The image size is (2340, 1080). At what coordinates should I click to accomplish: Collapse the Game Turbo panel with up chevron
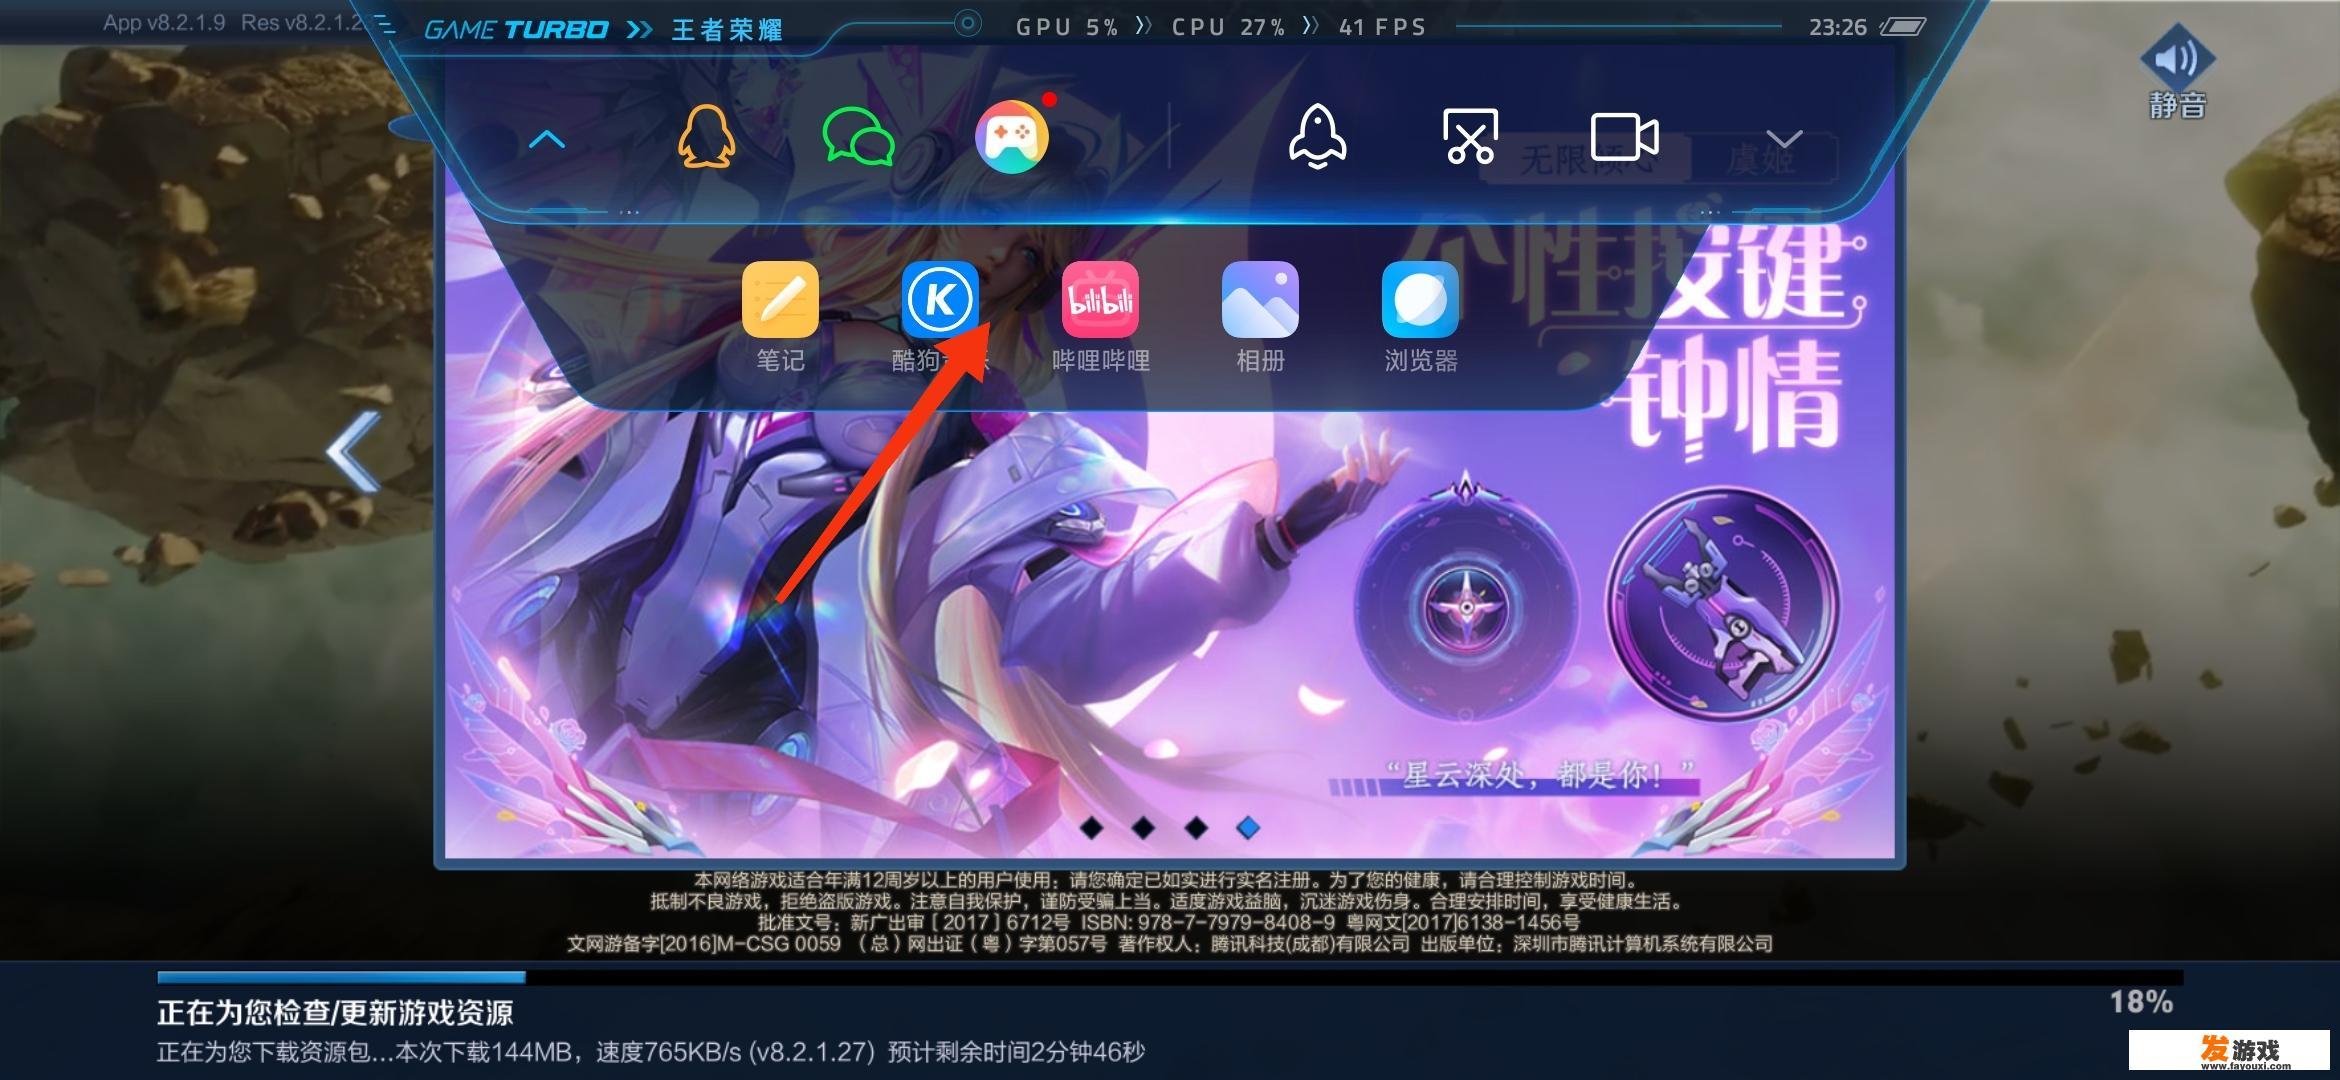(546, 139)
